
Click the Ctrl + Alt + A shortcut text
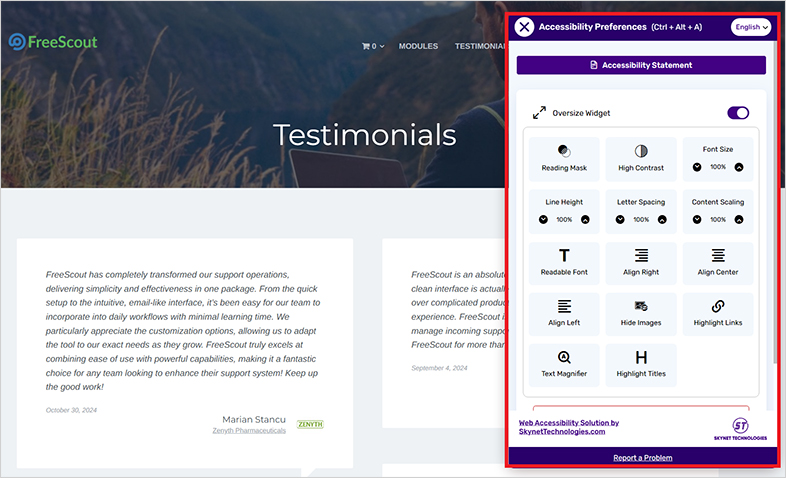point(677,27)
